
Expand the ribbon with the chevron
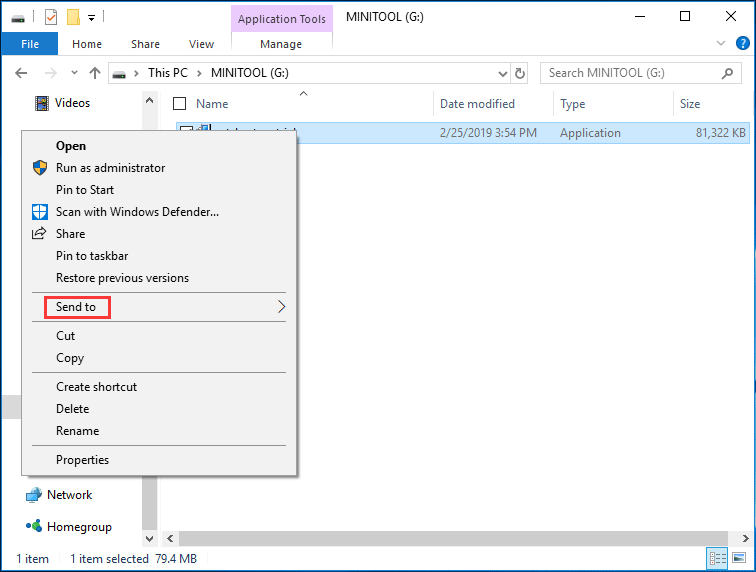click(x=721, y=43)
